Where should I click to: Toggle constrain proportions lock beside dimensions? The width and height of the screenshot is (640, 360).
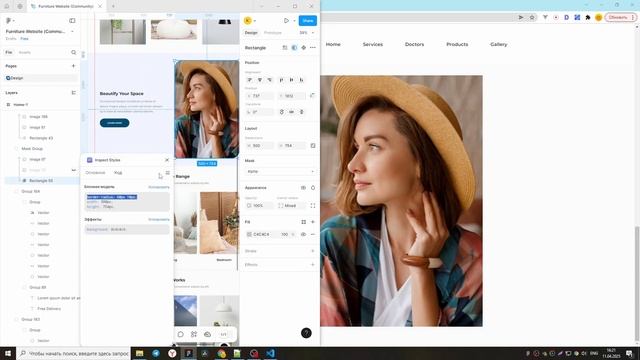[313, 146]
